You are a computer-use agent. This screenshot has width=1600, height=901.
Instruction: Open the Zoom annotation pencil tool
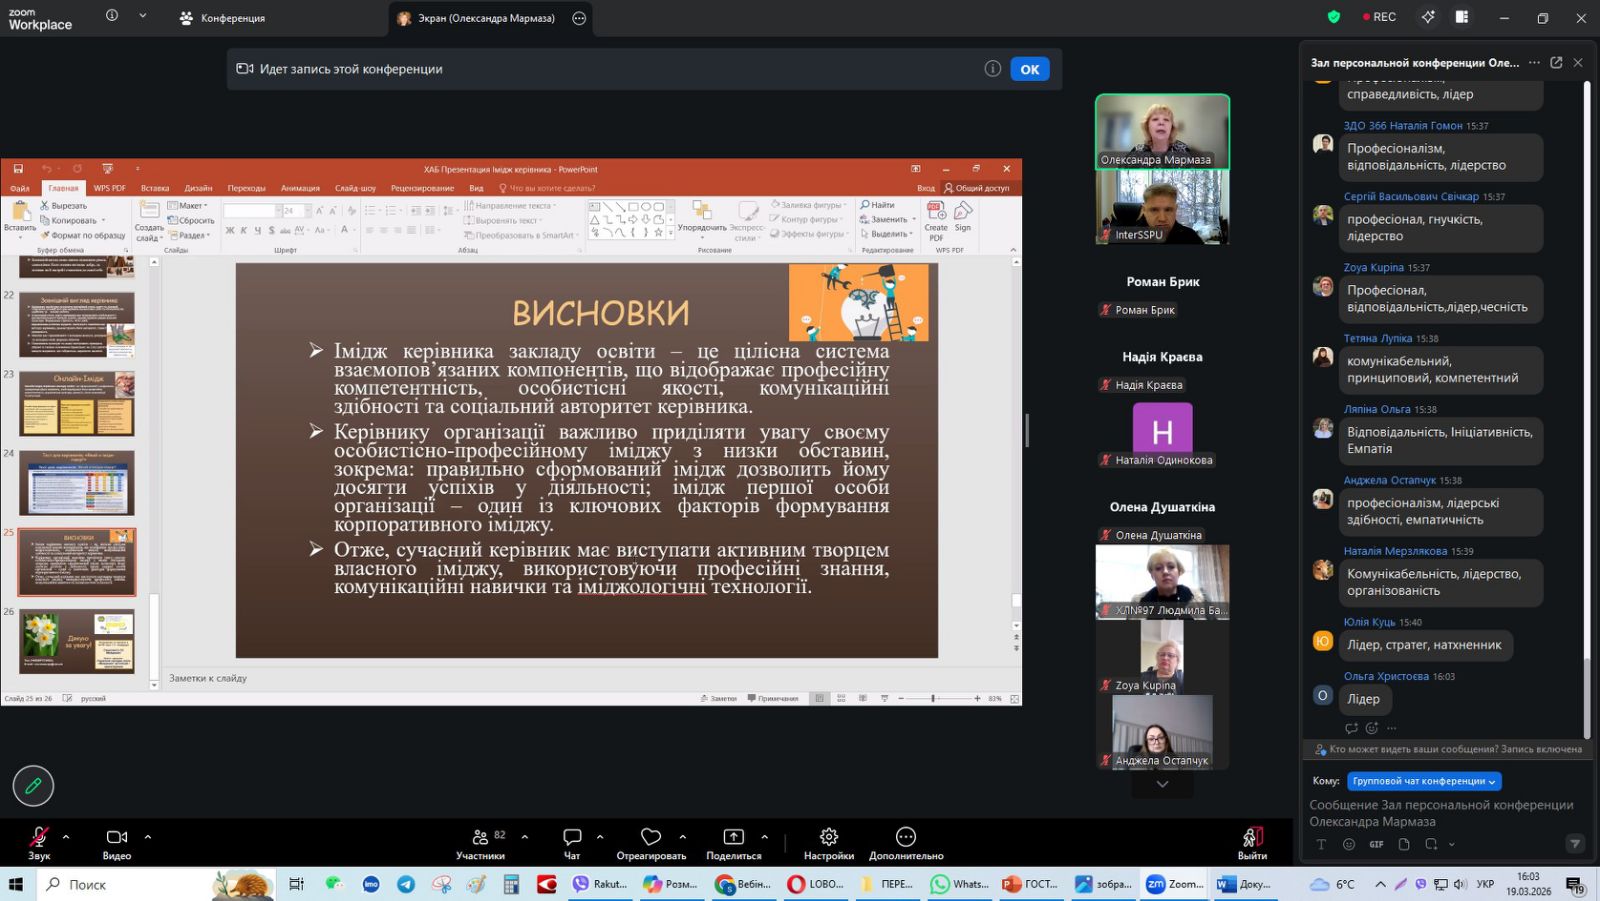point(33,786)
